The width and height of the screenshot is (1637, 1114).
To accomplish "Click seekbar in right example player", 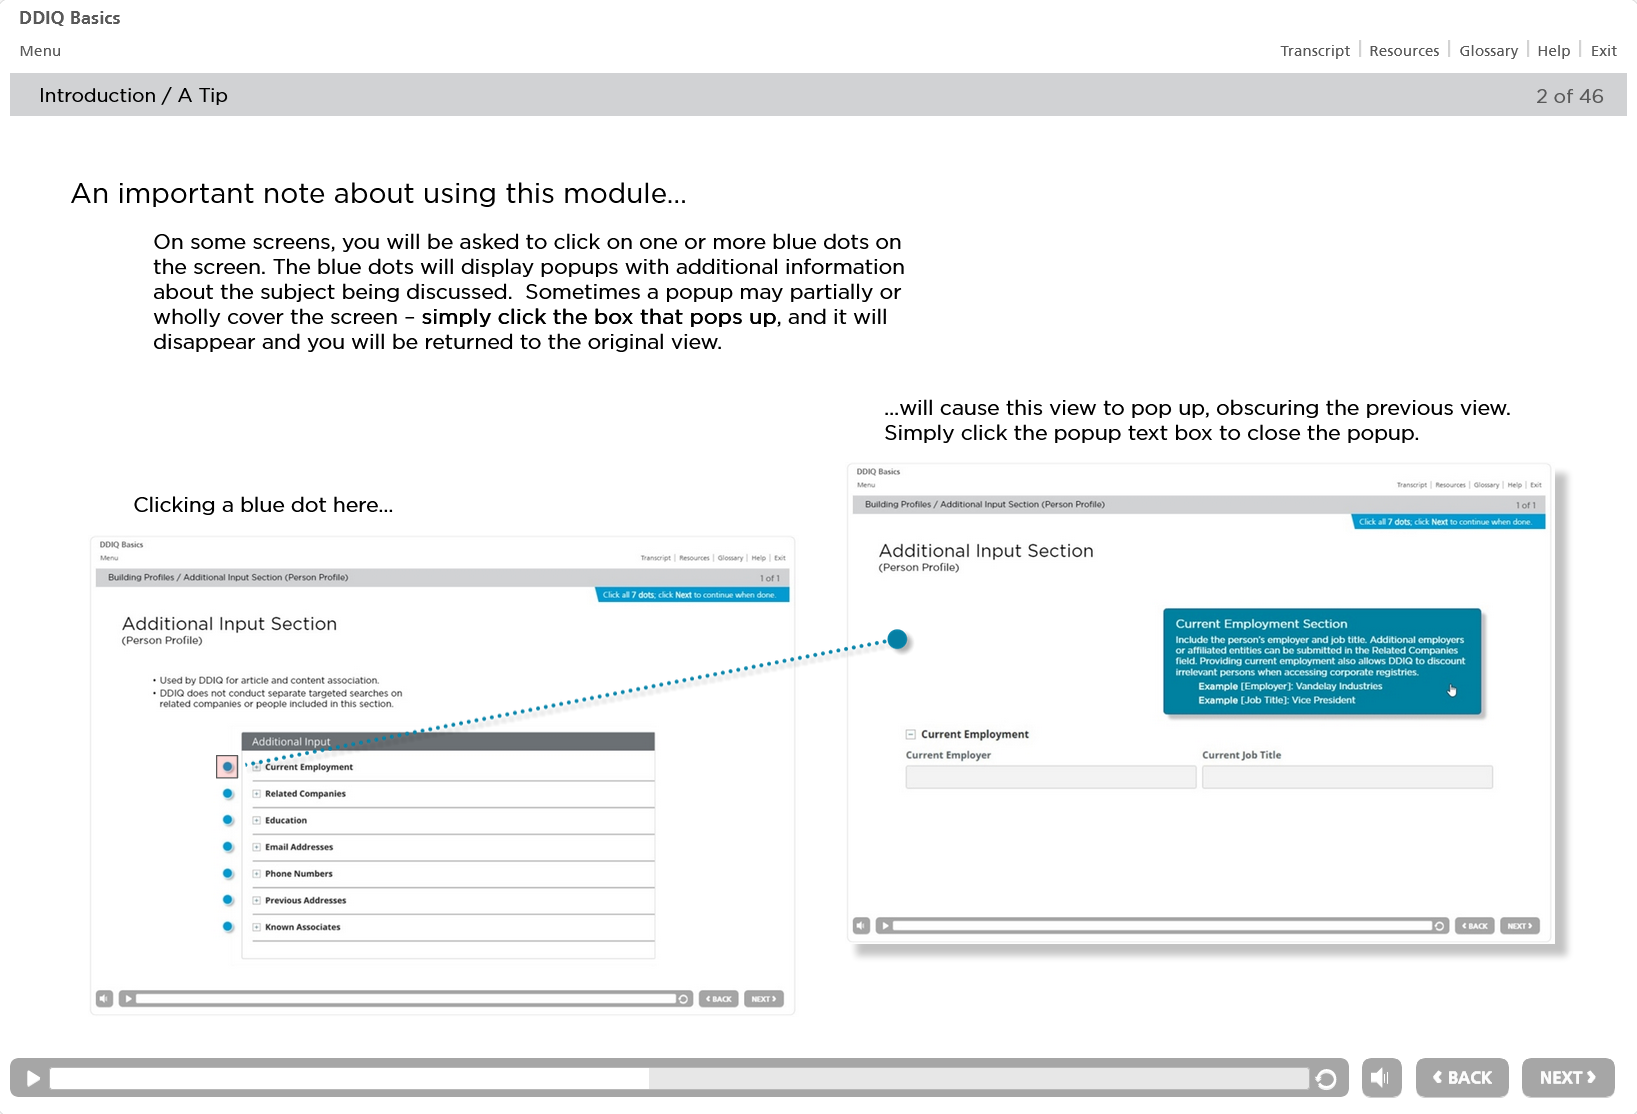I will (1162, 926).
